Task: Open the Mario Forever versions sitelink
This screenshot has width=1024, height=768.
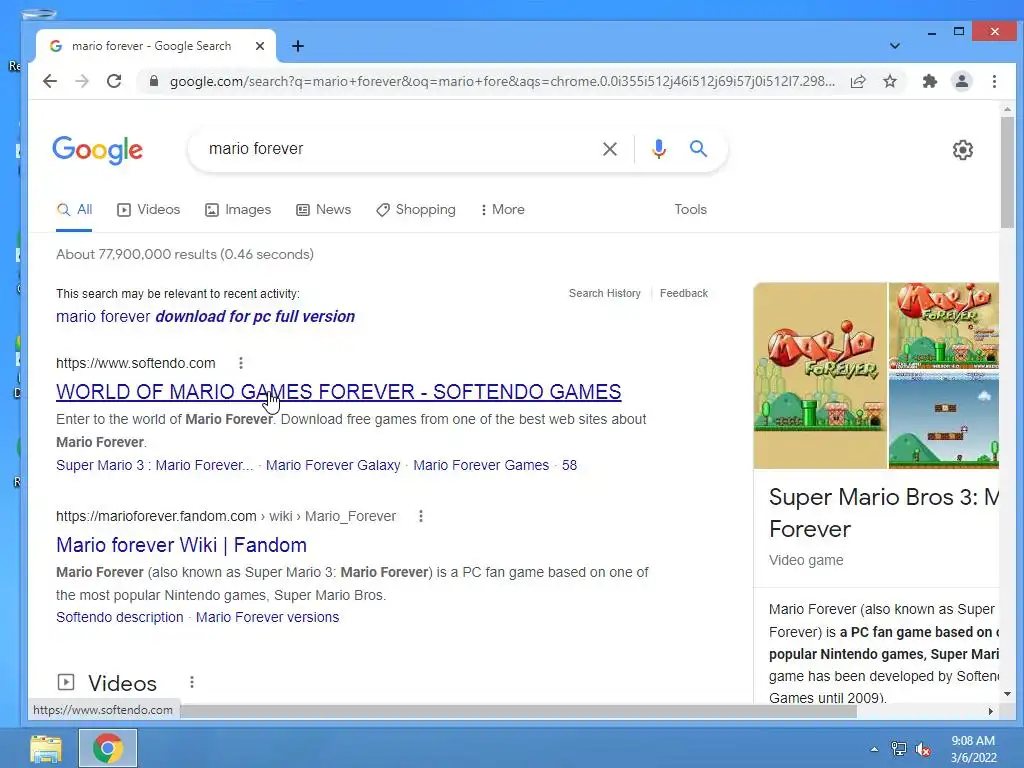Action: point(268,617)
